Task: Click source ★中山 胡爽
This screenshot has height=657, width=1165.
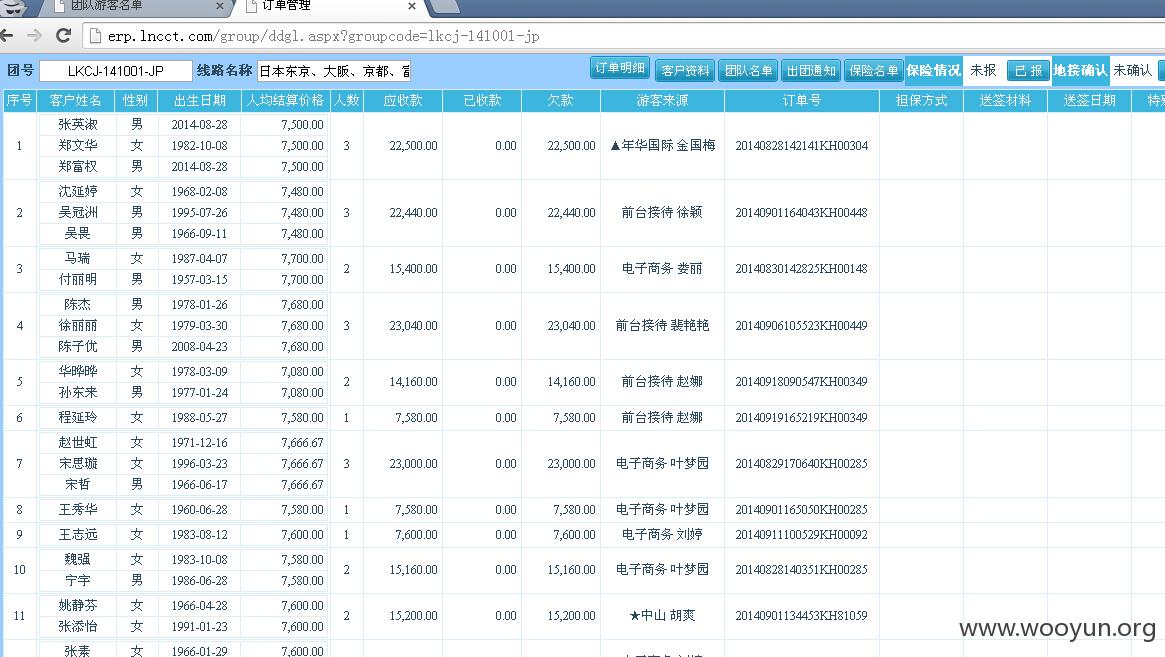Action: coord(662,616)
